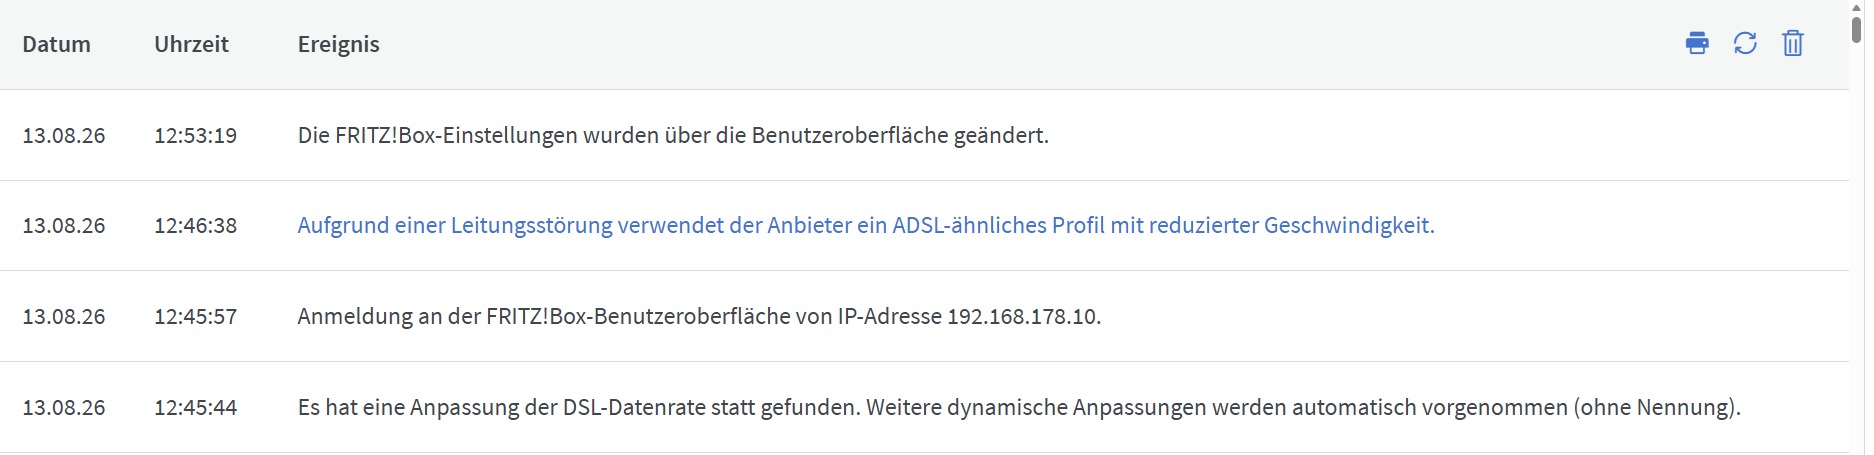1874x455 pixels.
Task: Select the date beside the 12:45:57 entry
Action: pos(64,317)
